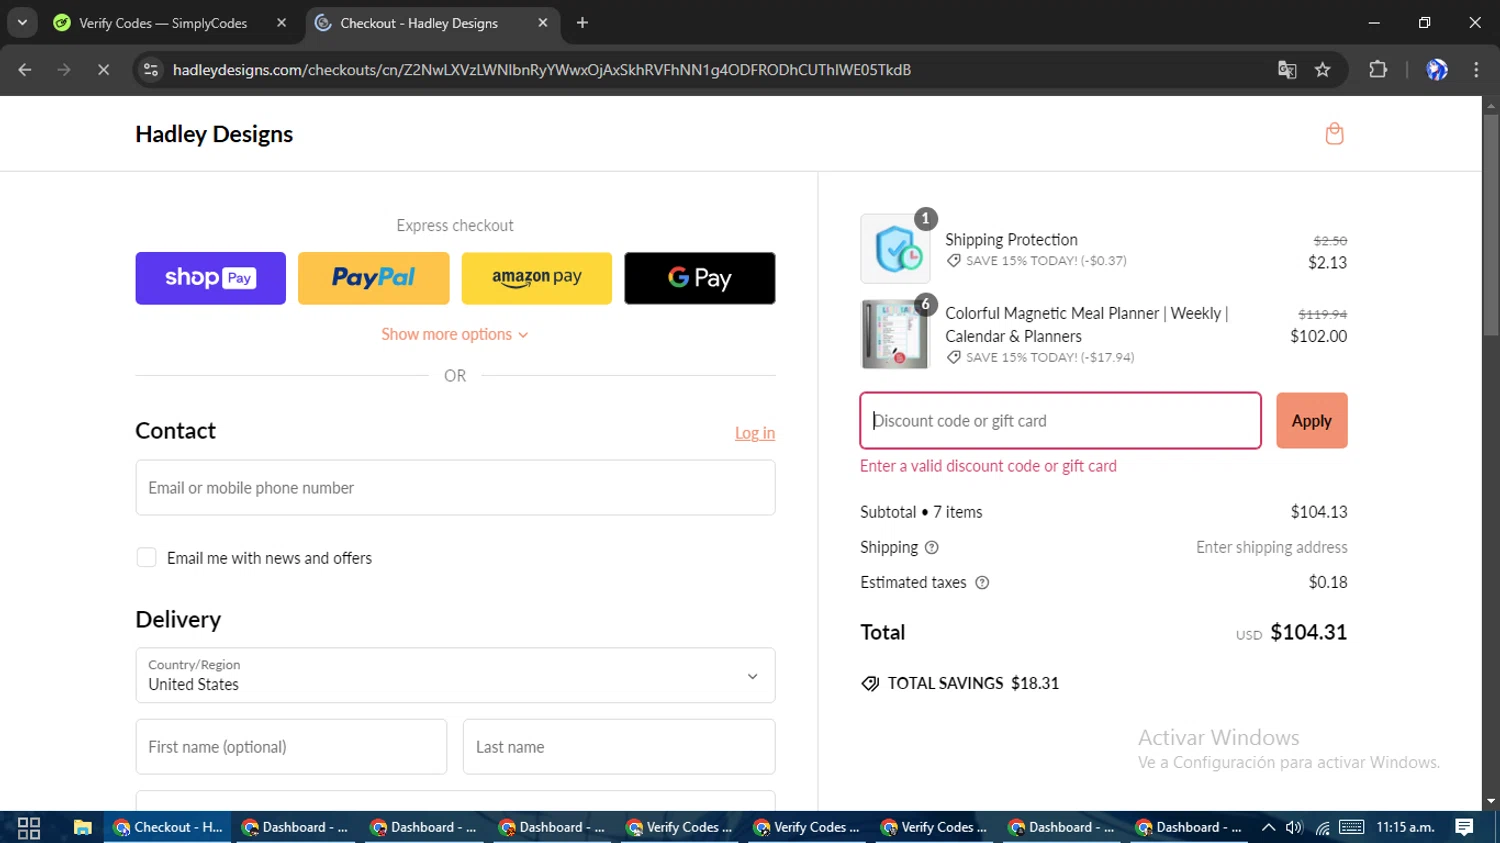Screen dimensions: 1500x843
Task: Click the translate page icon
Action: pyautogui.click(x=1287, y=70)
